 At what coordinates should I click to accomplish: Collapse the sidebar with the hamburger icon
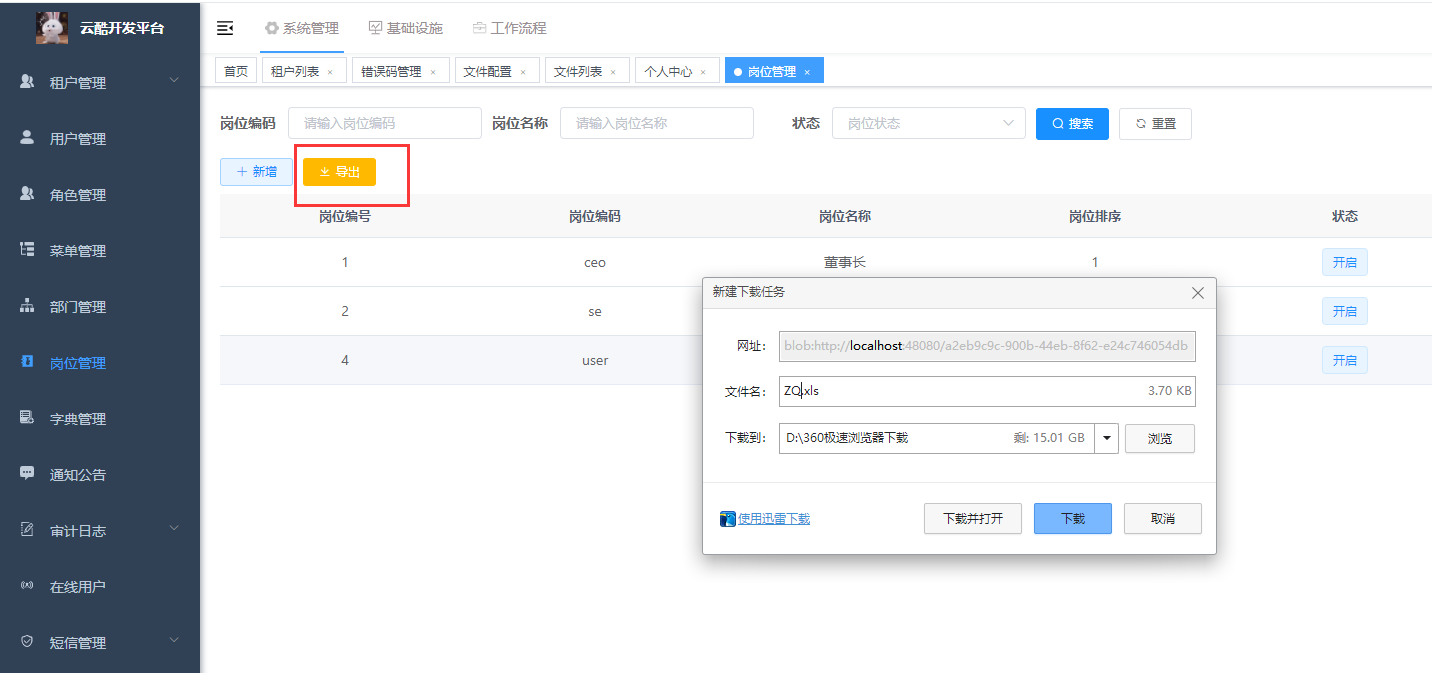[x=225, y=28]
